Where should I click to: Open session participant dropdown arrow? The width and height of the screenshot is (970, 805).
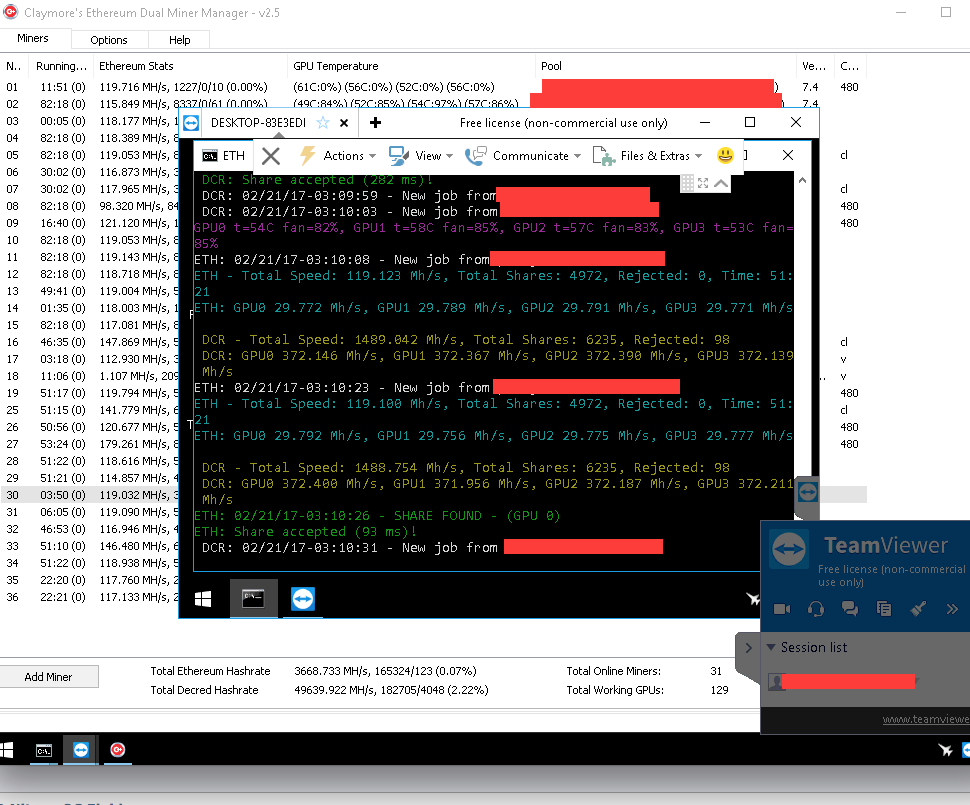point(917,681)
